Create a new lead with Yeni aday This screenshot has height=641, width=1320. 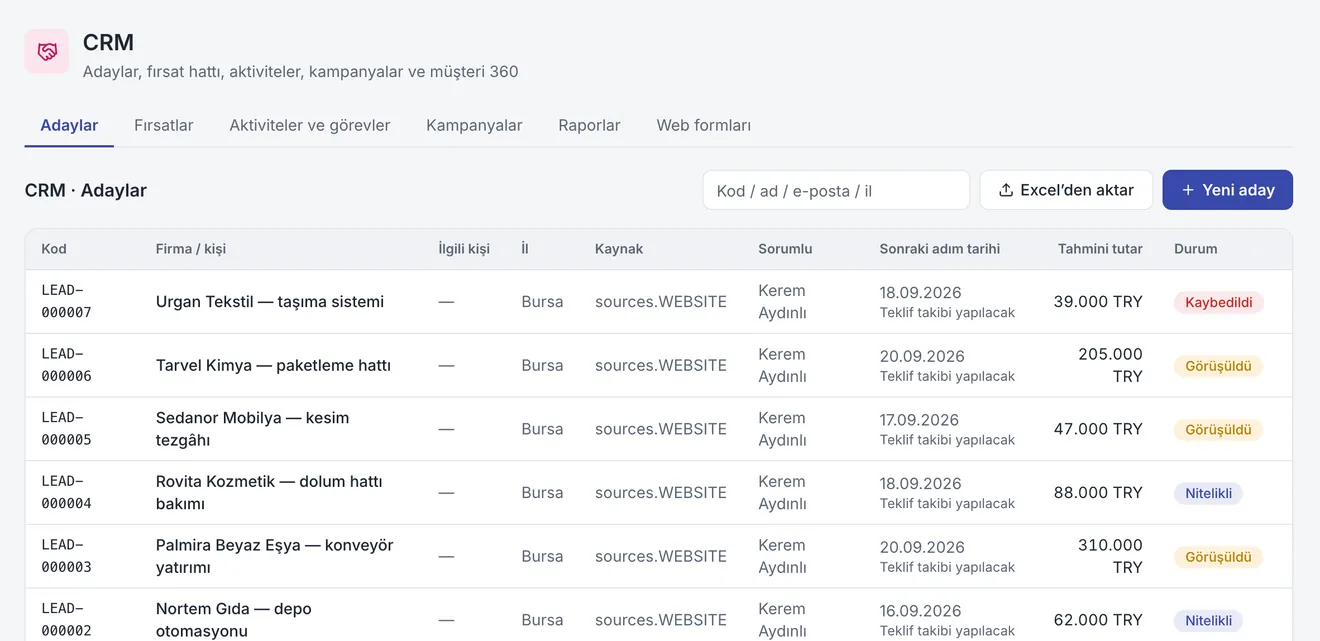pos(1228,190)
